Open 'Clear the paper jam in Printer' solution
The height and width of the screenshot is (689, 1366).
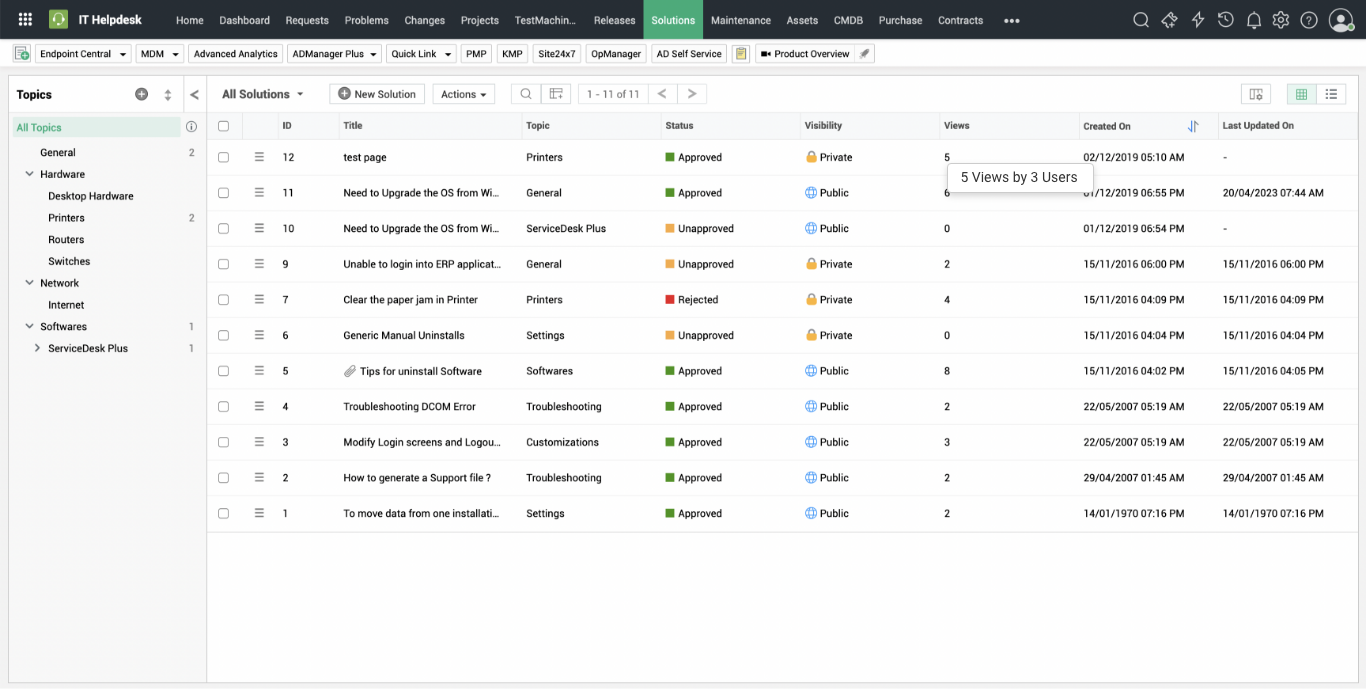click(410, 300)
